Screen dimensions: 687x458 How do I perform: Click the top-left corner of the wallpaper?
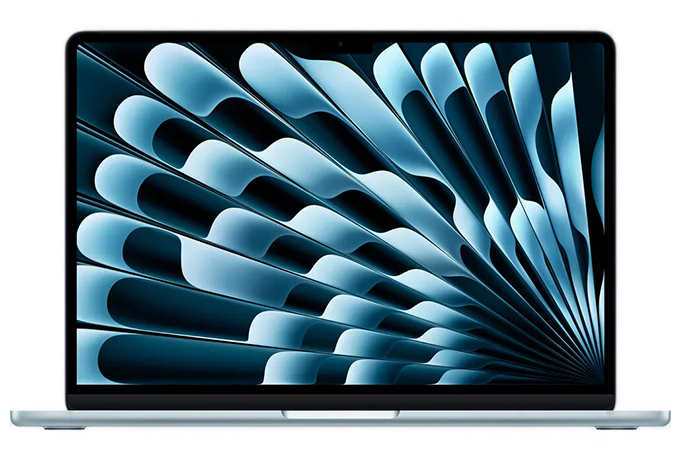(x=80, y=46)
